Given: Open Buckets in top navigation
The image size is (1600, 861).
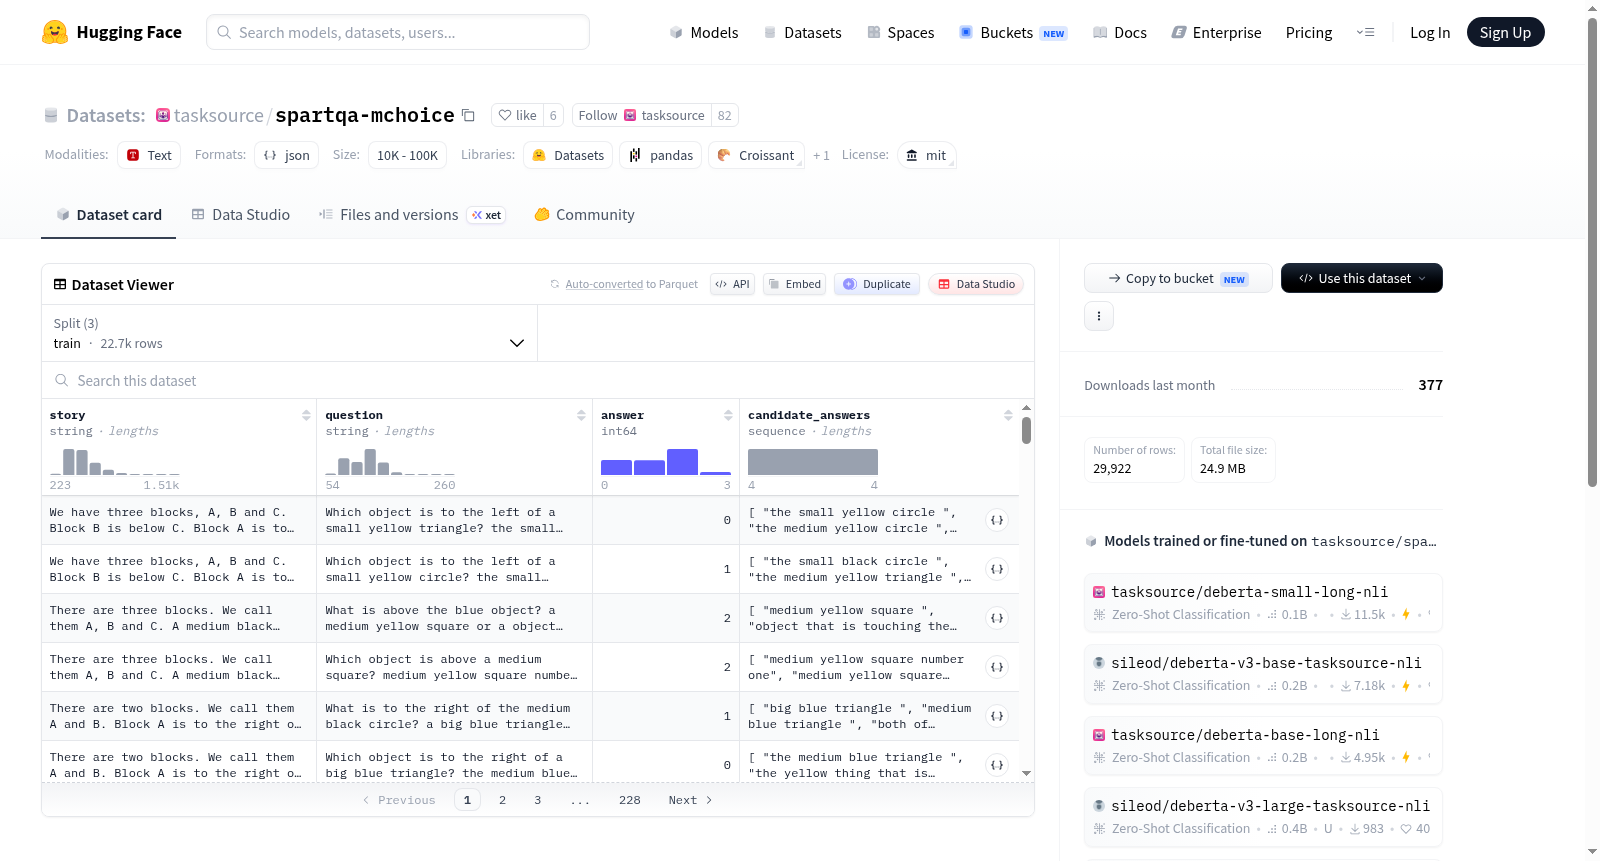Looking at the screenshot, I should coord(1013,32).
